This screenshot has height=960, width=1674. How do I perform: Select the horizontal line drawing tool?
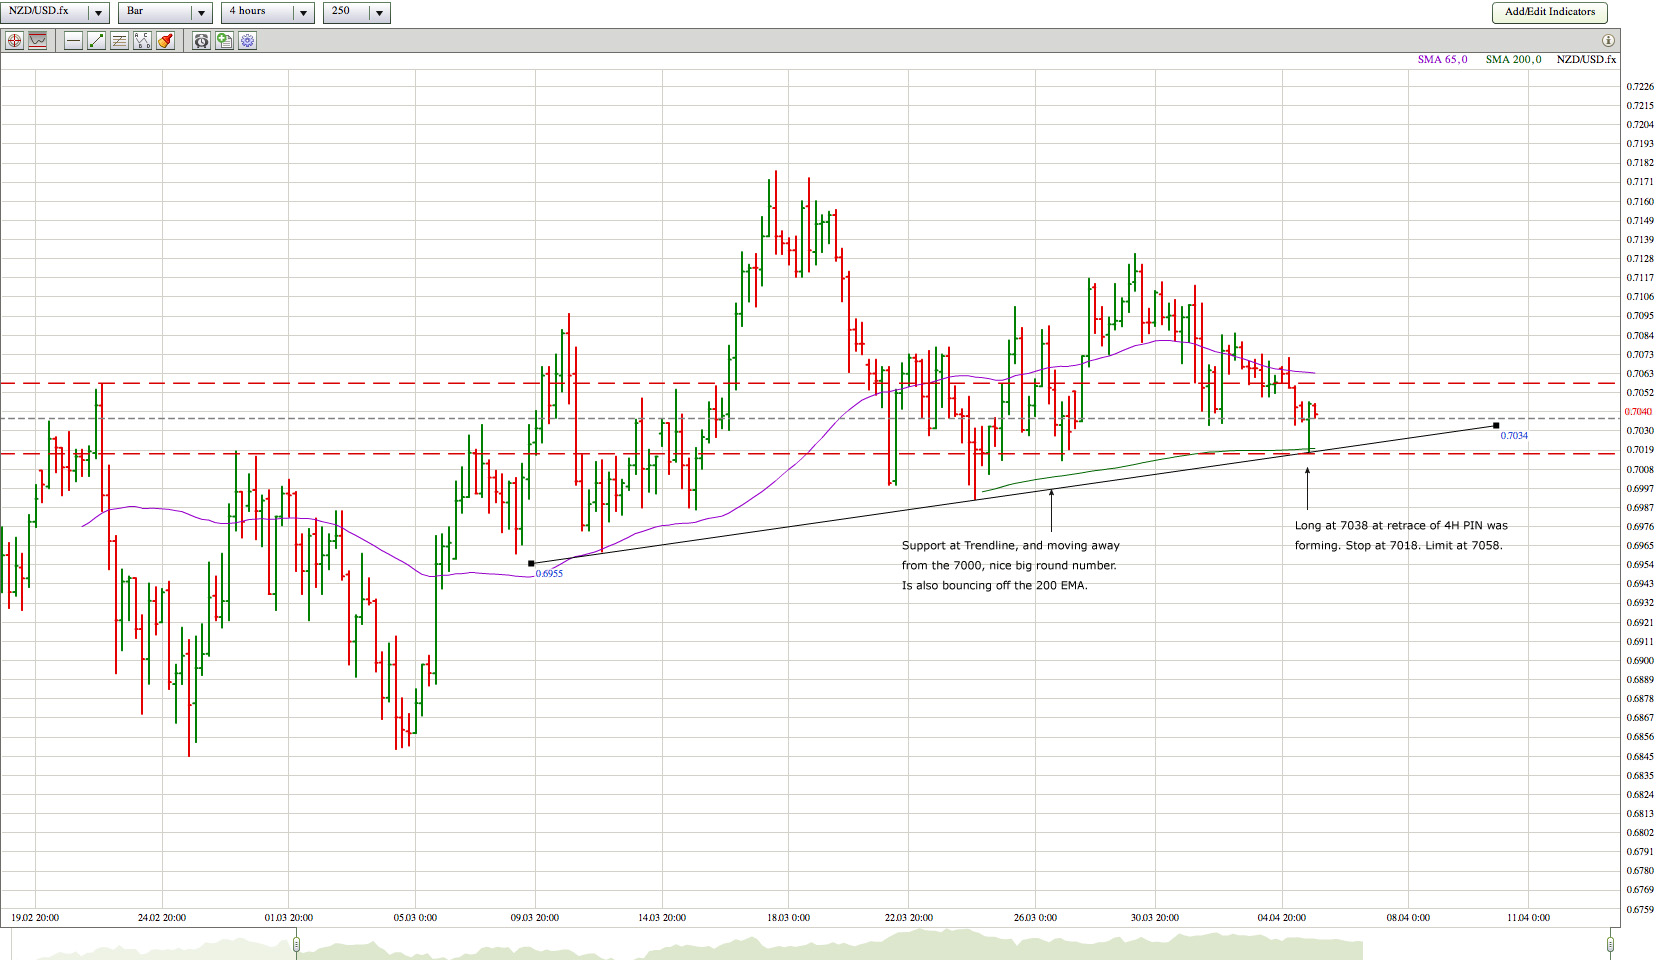tap(73, 41)
